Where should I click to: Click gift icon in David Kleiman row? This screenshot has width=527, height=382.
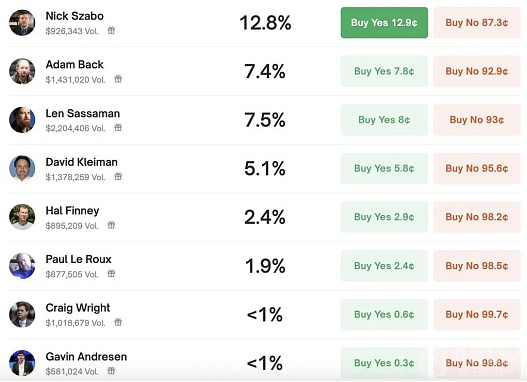(x=118, y=176)
